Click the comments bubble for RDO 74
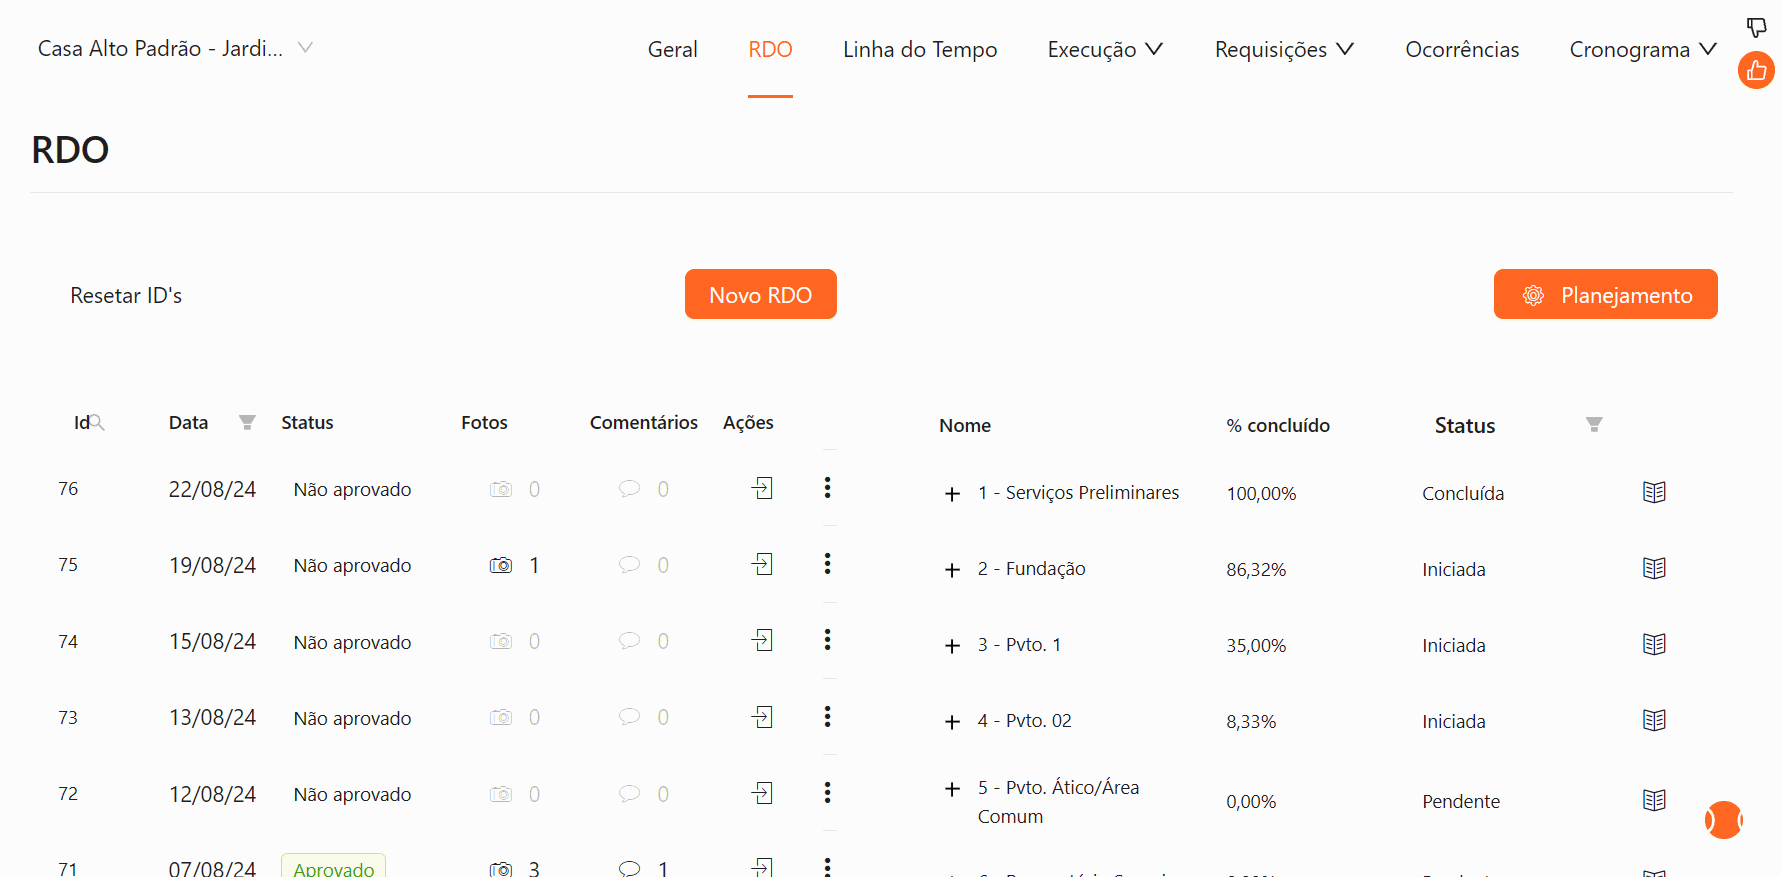Screen dimensions: 1781x877 (629, 640)
